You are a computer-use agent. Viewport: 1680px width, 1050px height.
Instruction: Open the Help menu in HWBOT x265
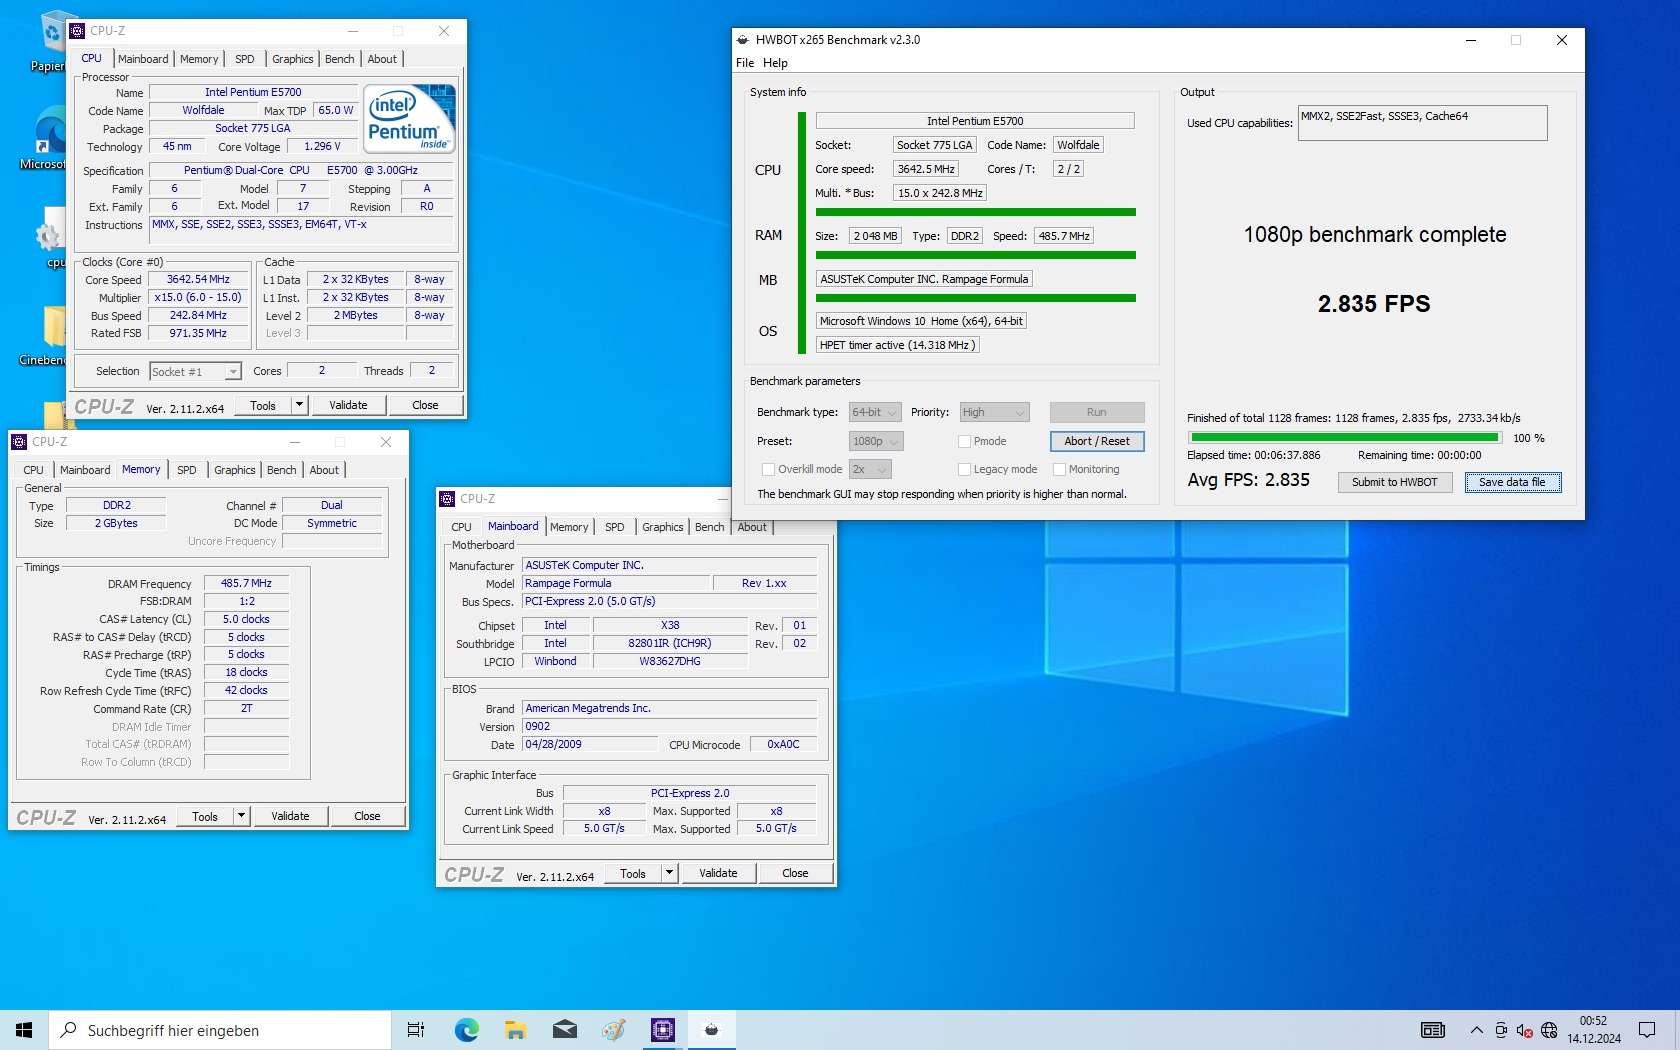[775, 63]
